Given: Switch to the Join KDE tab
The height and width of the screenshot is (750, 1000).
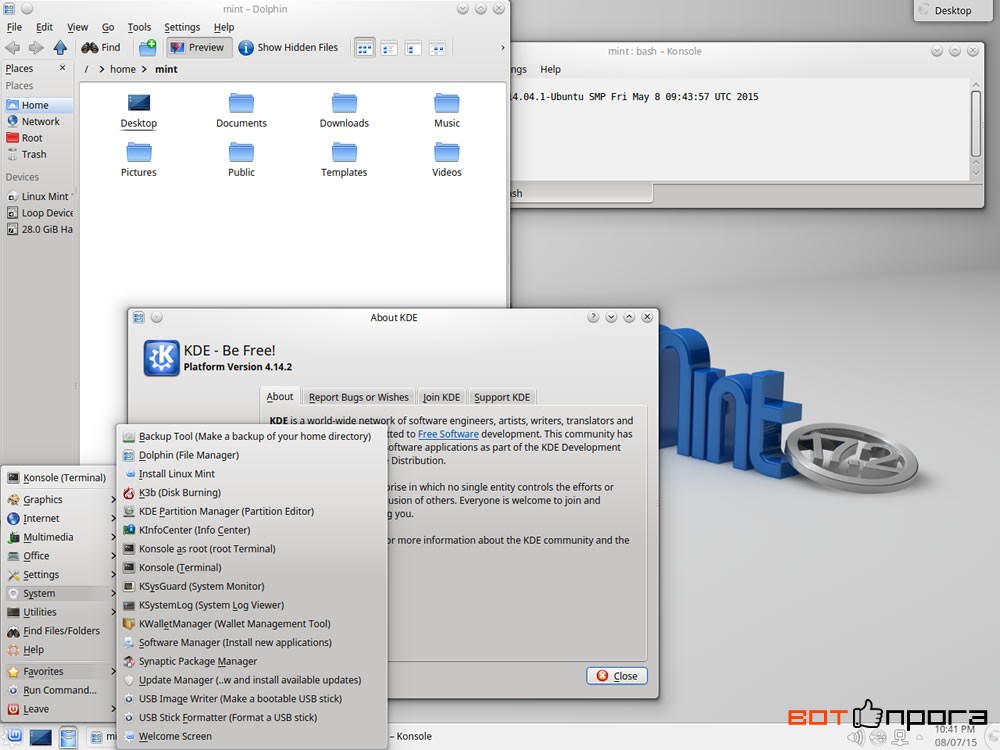Looking at the screenshot, I should coord(441,397).
